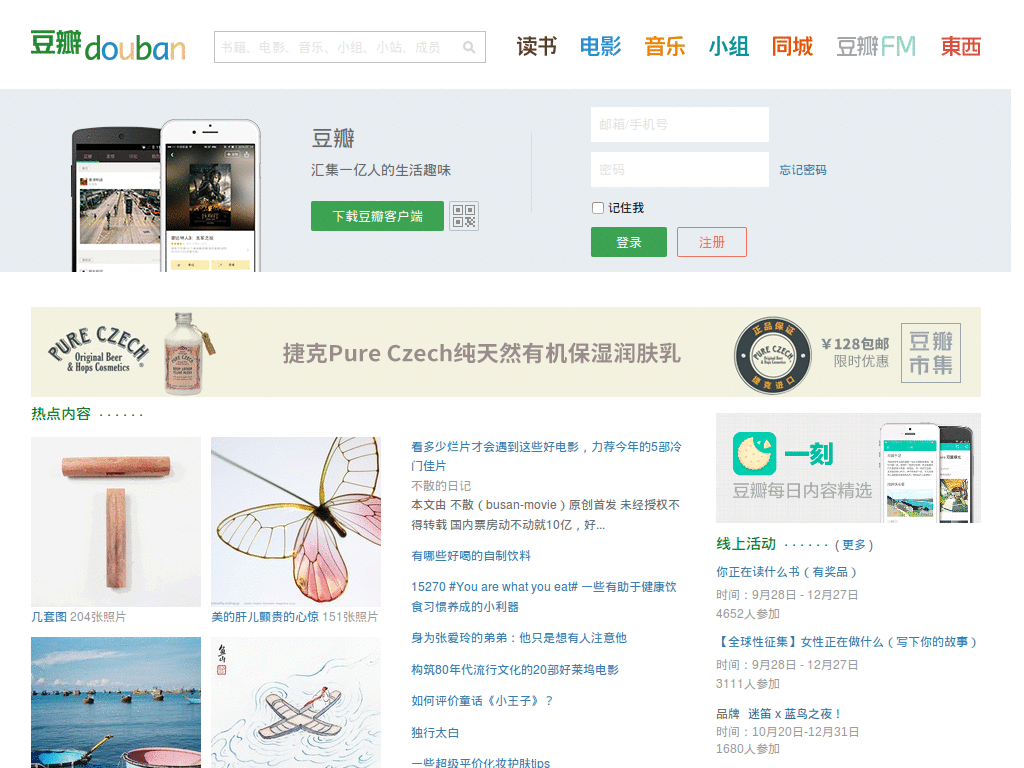This screenshot has width=1024, height=768.
Task: Click the 注册 register button
Action: 712,242
